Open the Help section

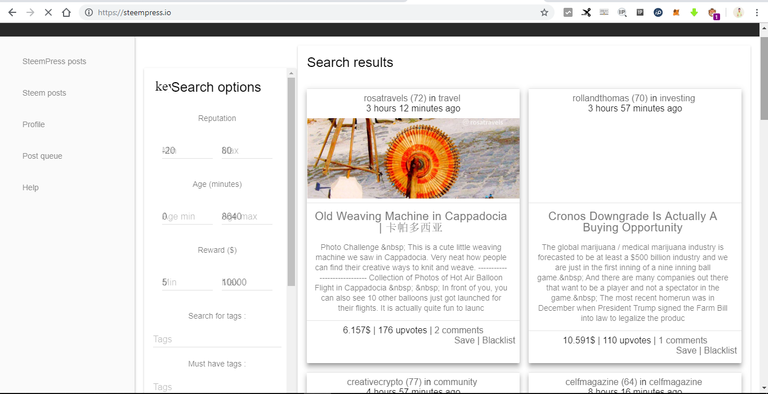click(x=30, y=187)
